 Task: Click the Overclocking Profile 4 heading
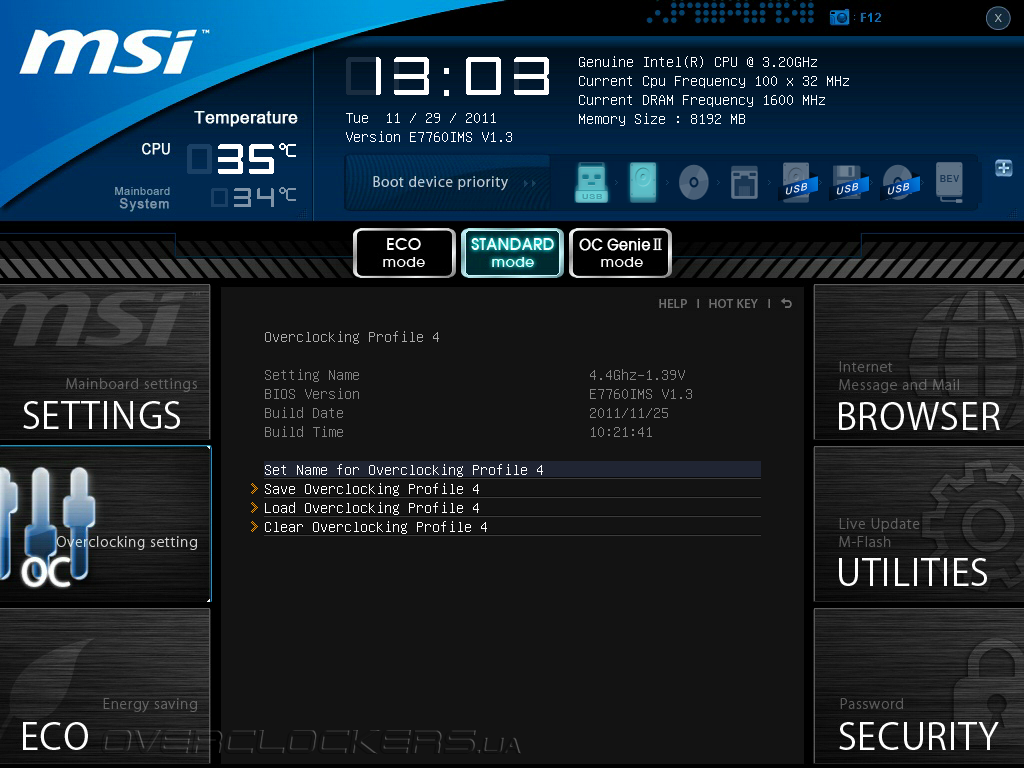(x=351, y=337)
